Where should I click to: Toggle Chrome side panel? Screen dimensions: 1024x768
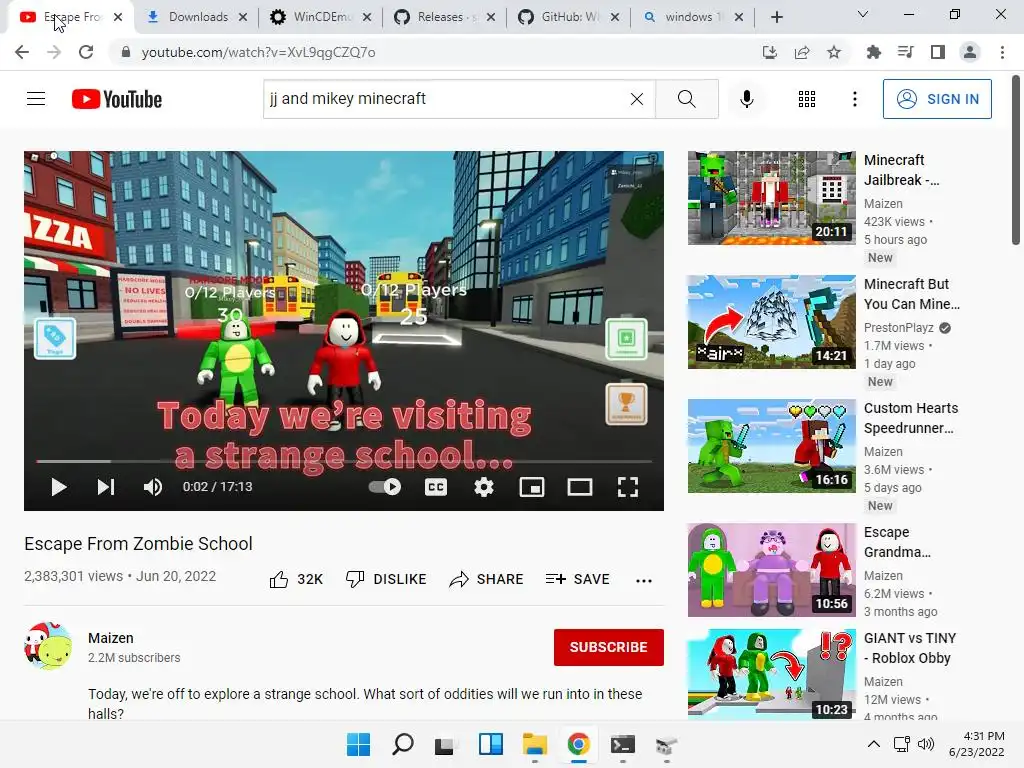(938, 52)
